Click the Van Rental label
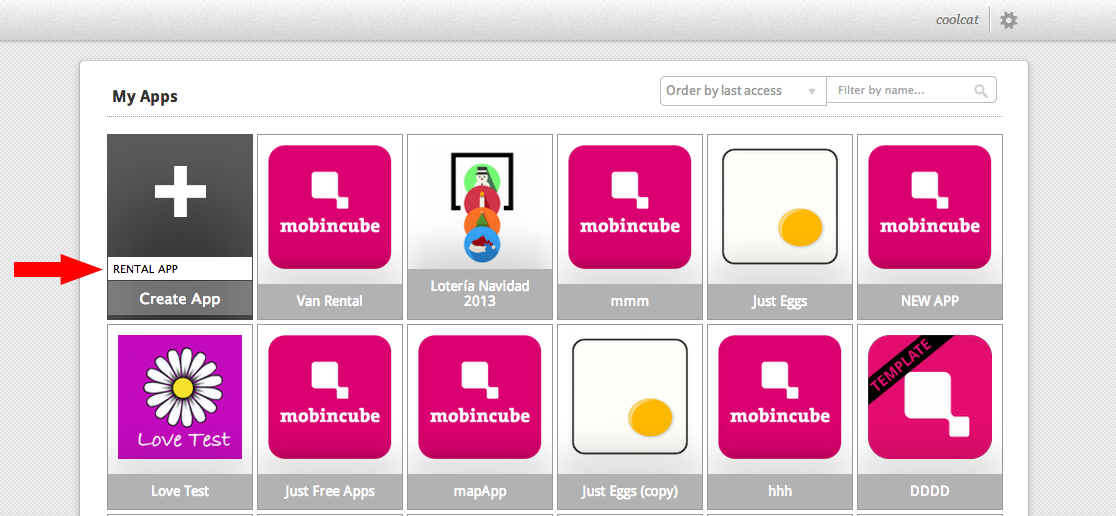The width and height of the screenshot is (1116, 516). click(330, 301)
